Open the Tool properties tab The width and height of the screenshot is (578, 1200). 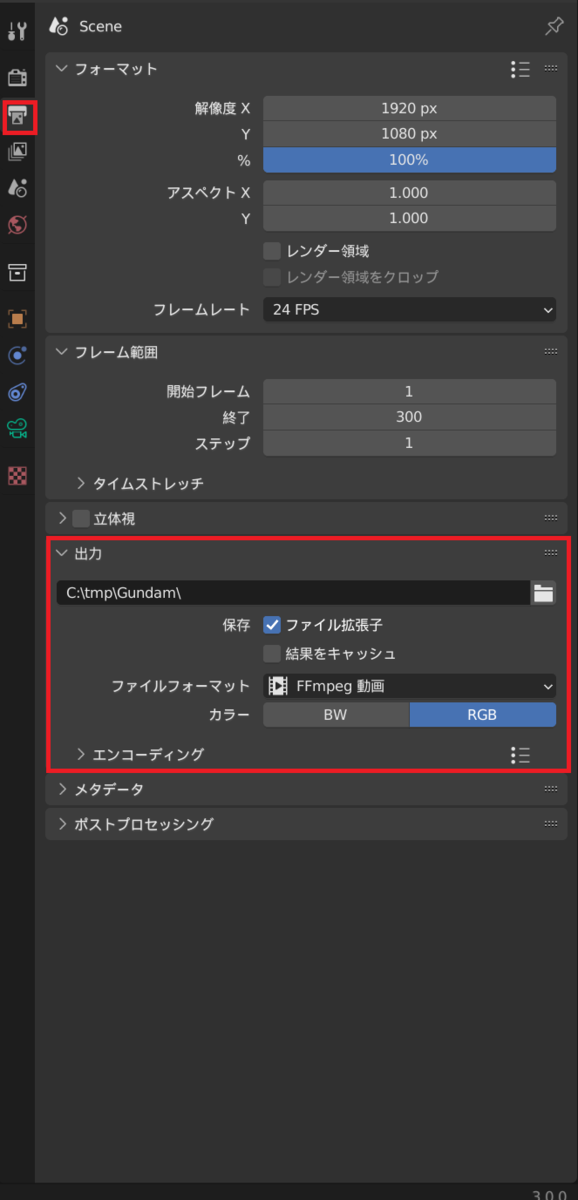point(17,30)
